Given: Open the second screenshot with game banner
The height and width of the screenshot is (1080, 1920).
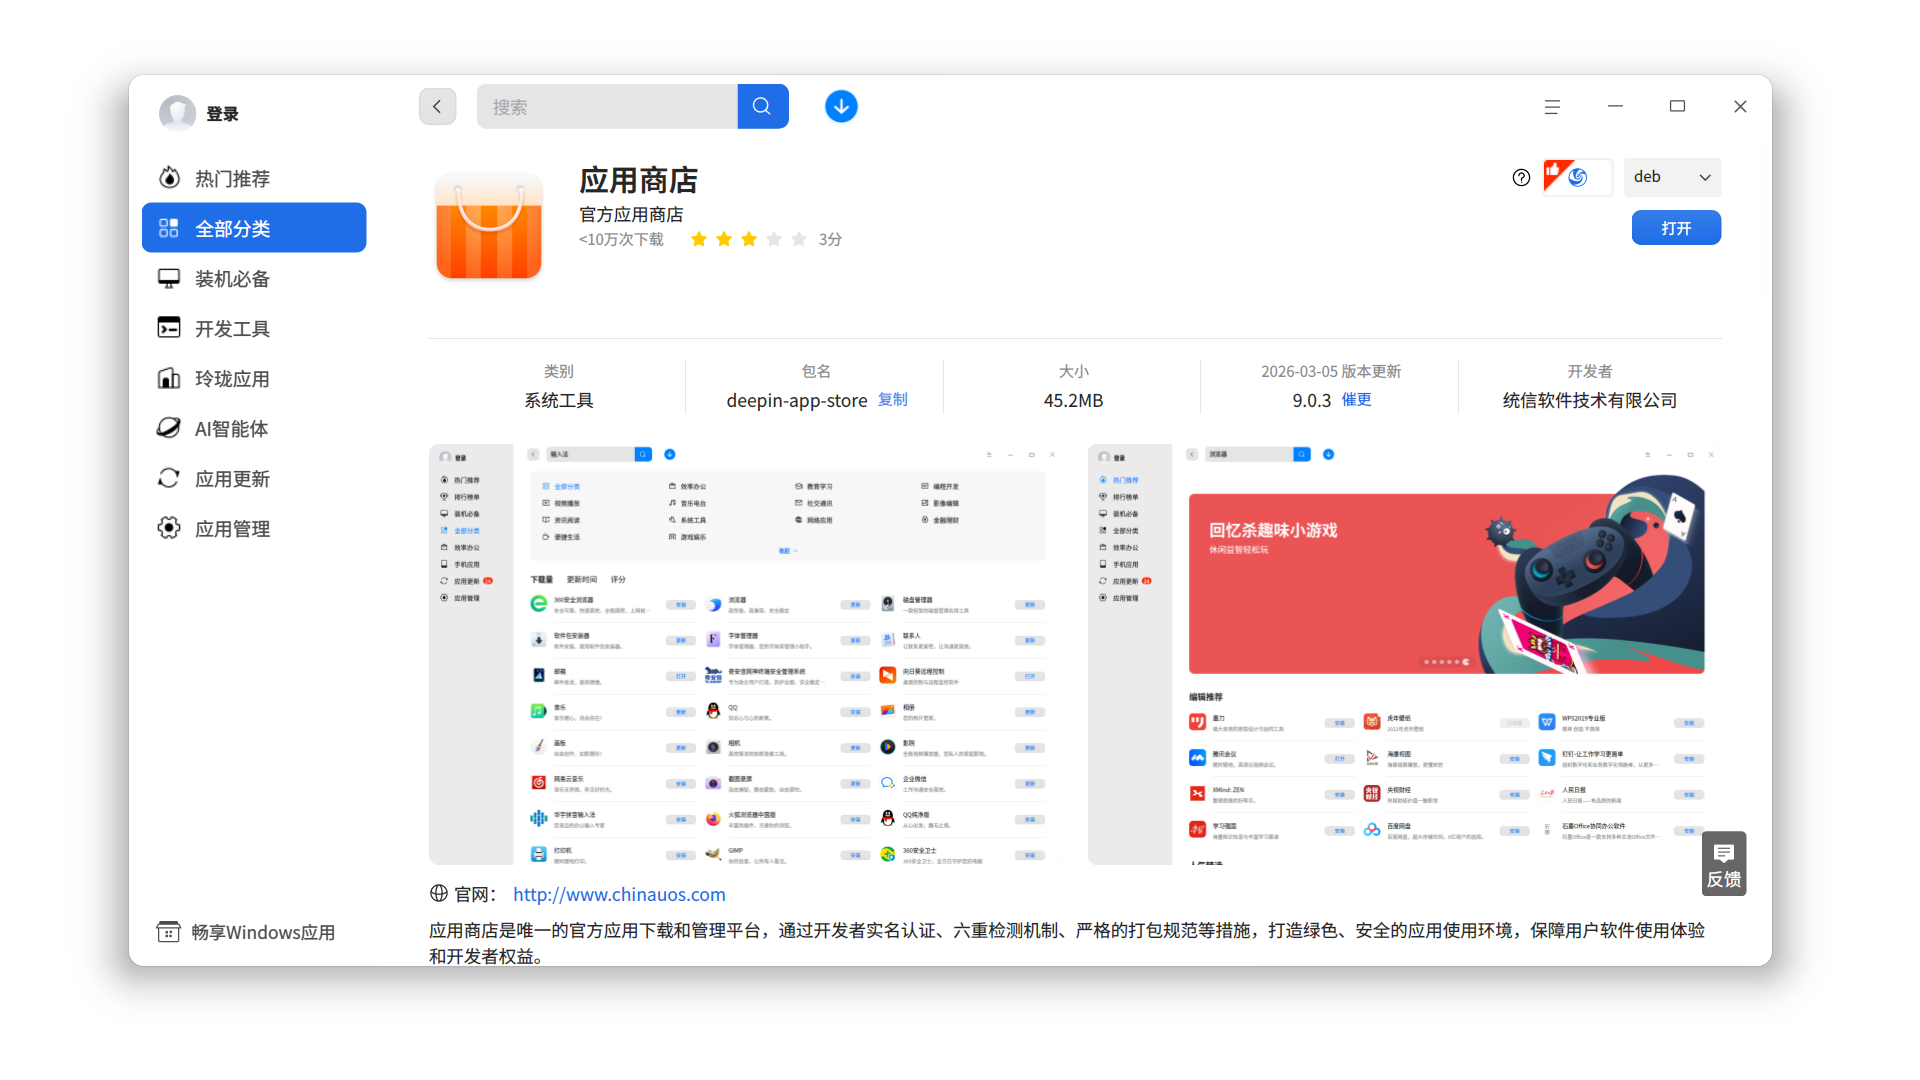Looking at the screenshot, I should [1404, 654].
